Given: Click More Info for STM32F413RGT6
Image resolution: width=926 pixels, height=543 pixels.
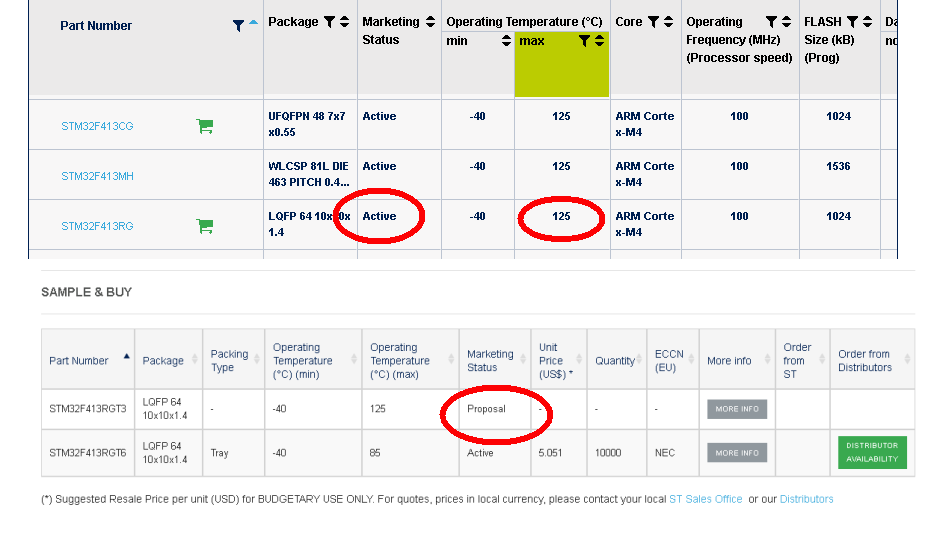Looking at the screenshot, I should point(737,453).
